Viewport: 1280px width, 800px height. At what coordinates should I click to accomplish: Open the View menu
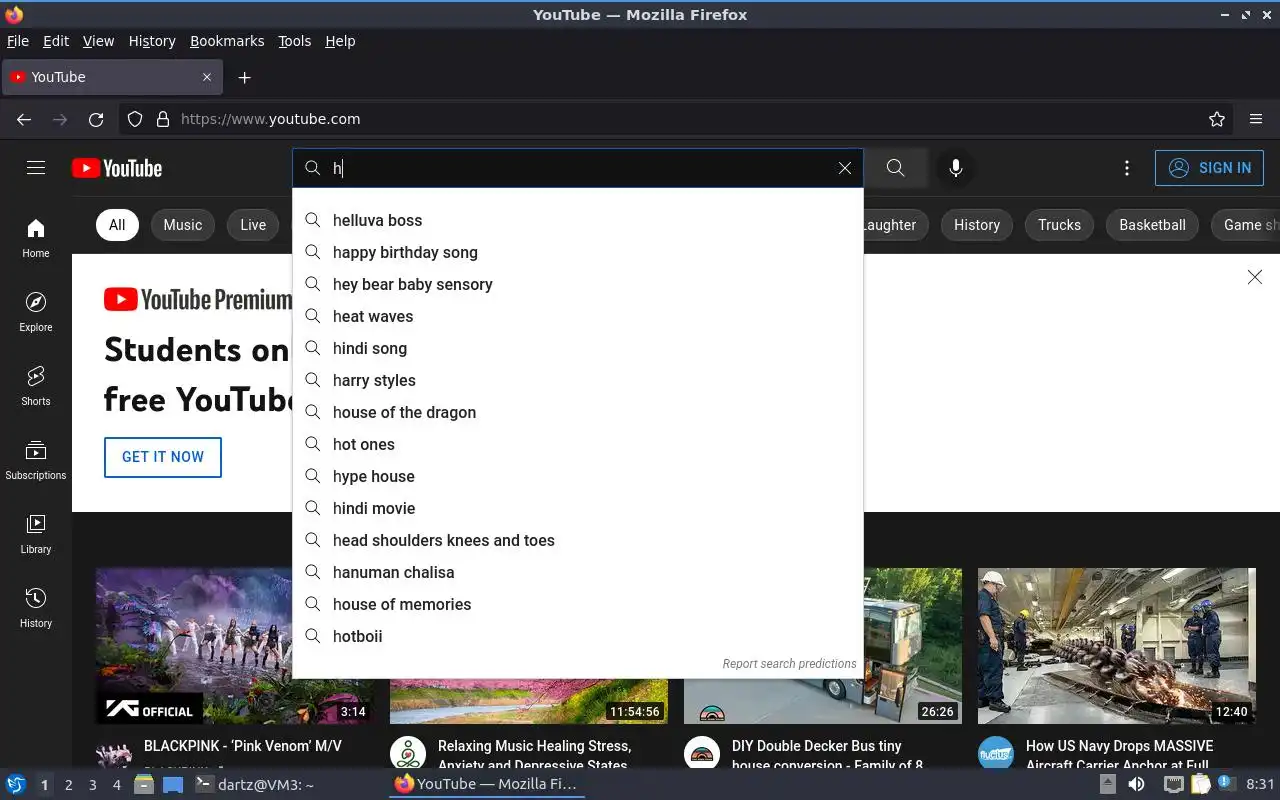98,41
